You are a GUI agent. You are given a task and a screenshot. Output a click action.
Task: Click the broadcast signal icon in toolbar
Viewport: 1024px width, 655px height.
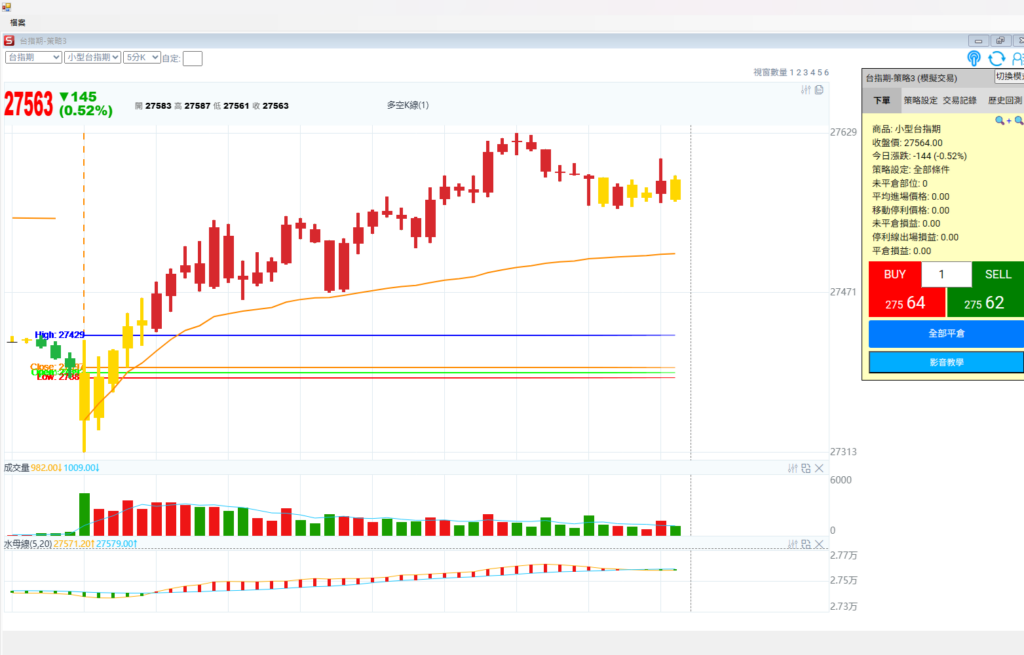tap(974, 59)
